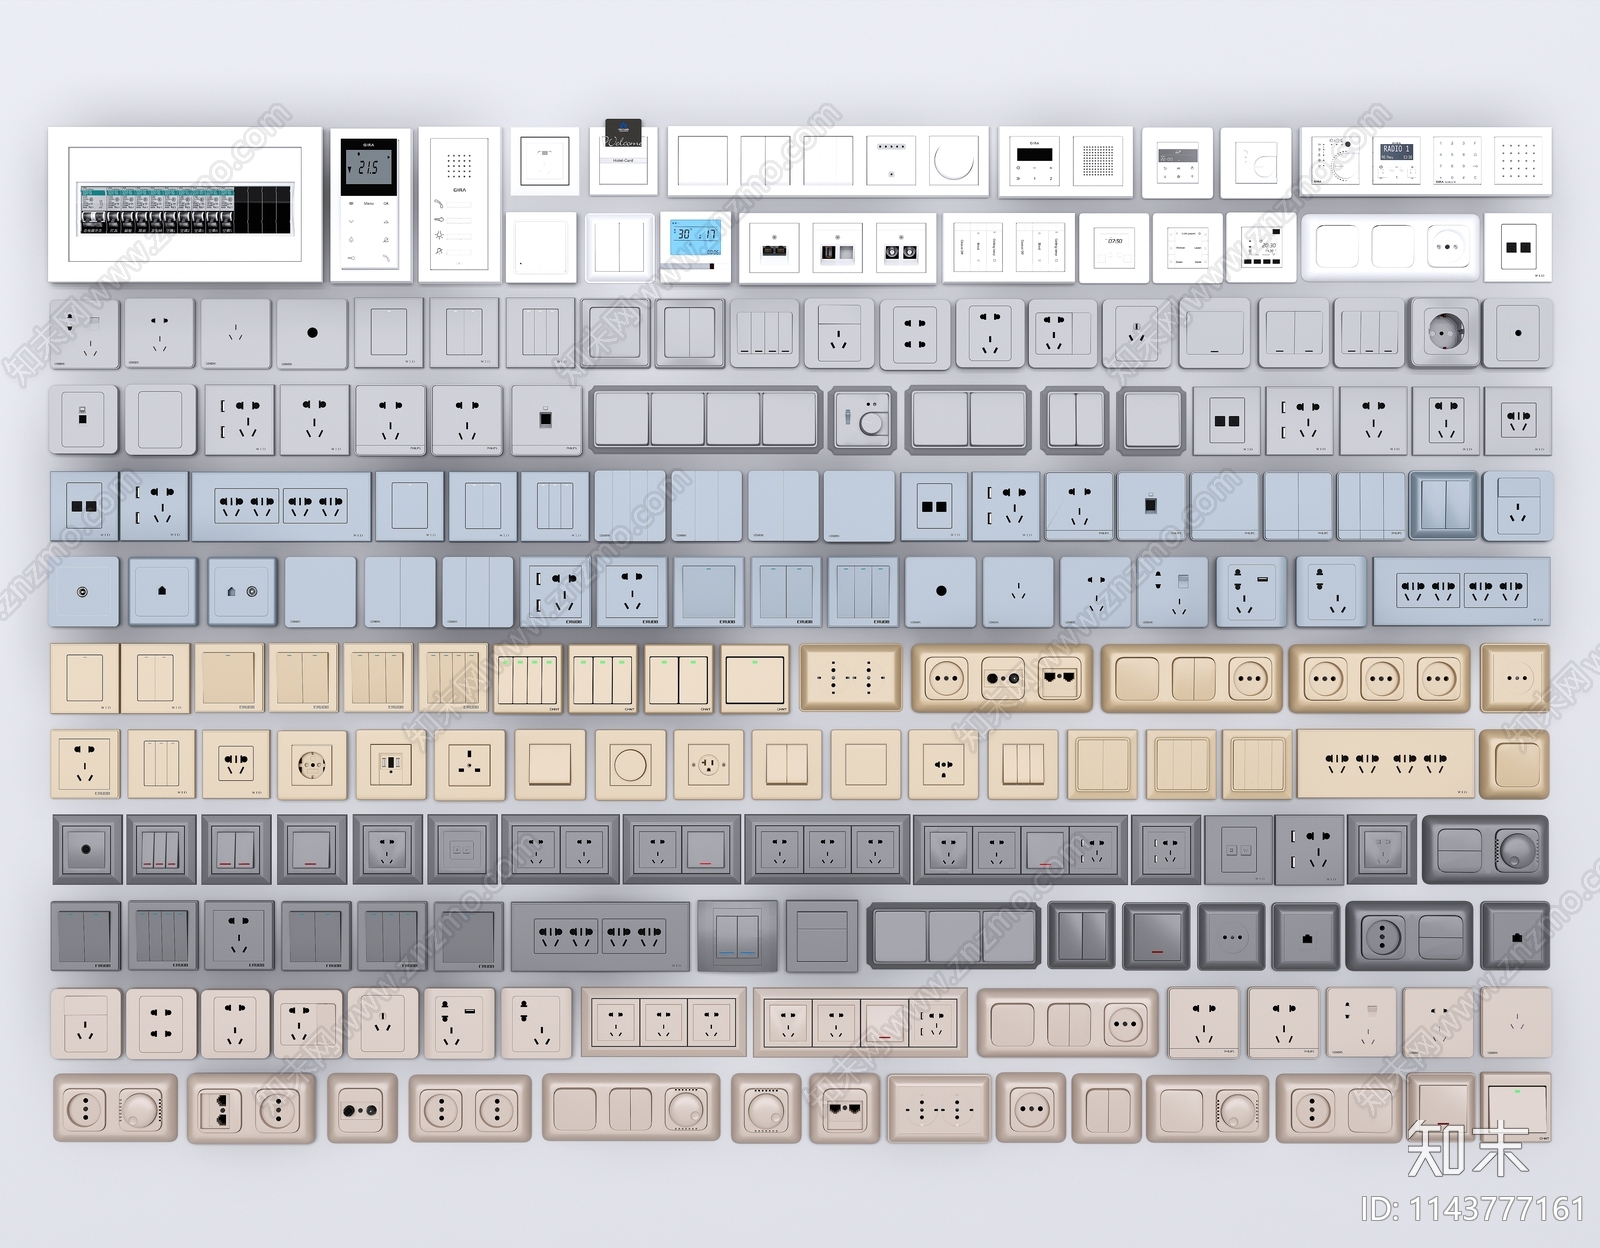
Task: Select the gray four-gang wide switch frame
Action: click(705, 419)
